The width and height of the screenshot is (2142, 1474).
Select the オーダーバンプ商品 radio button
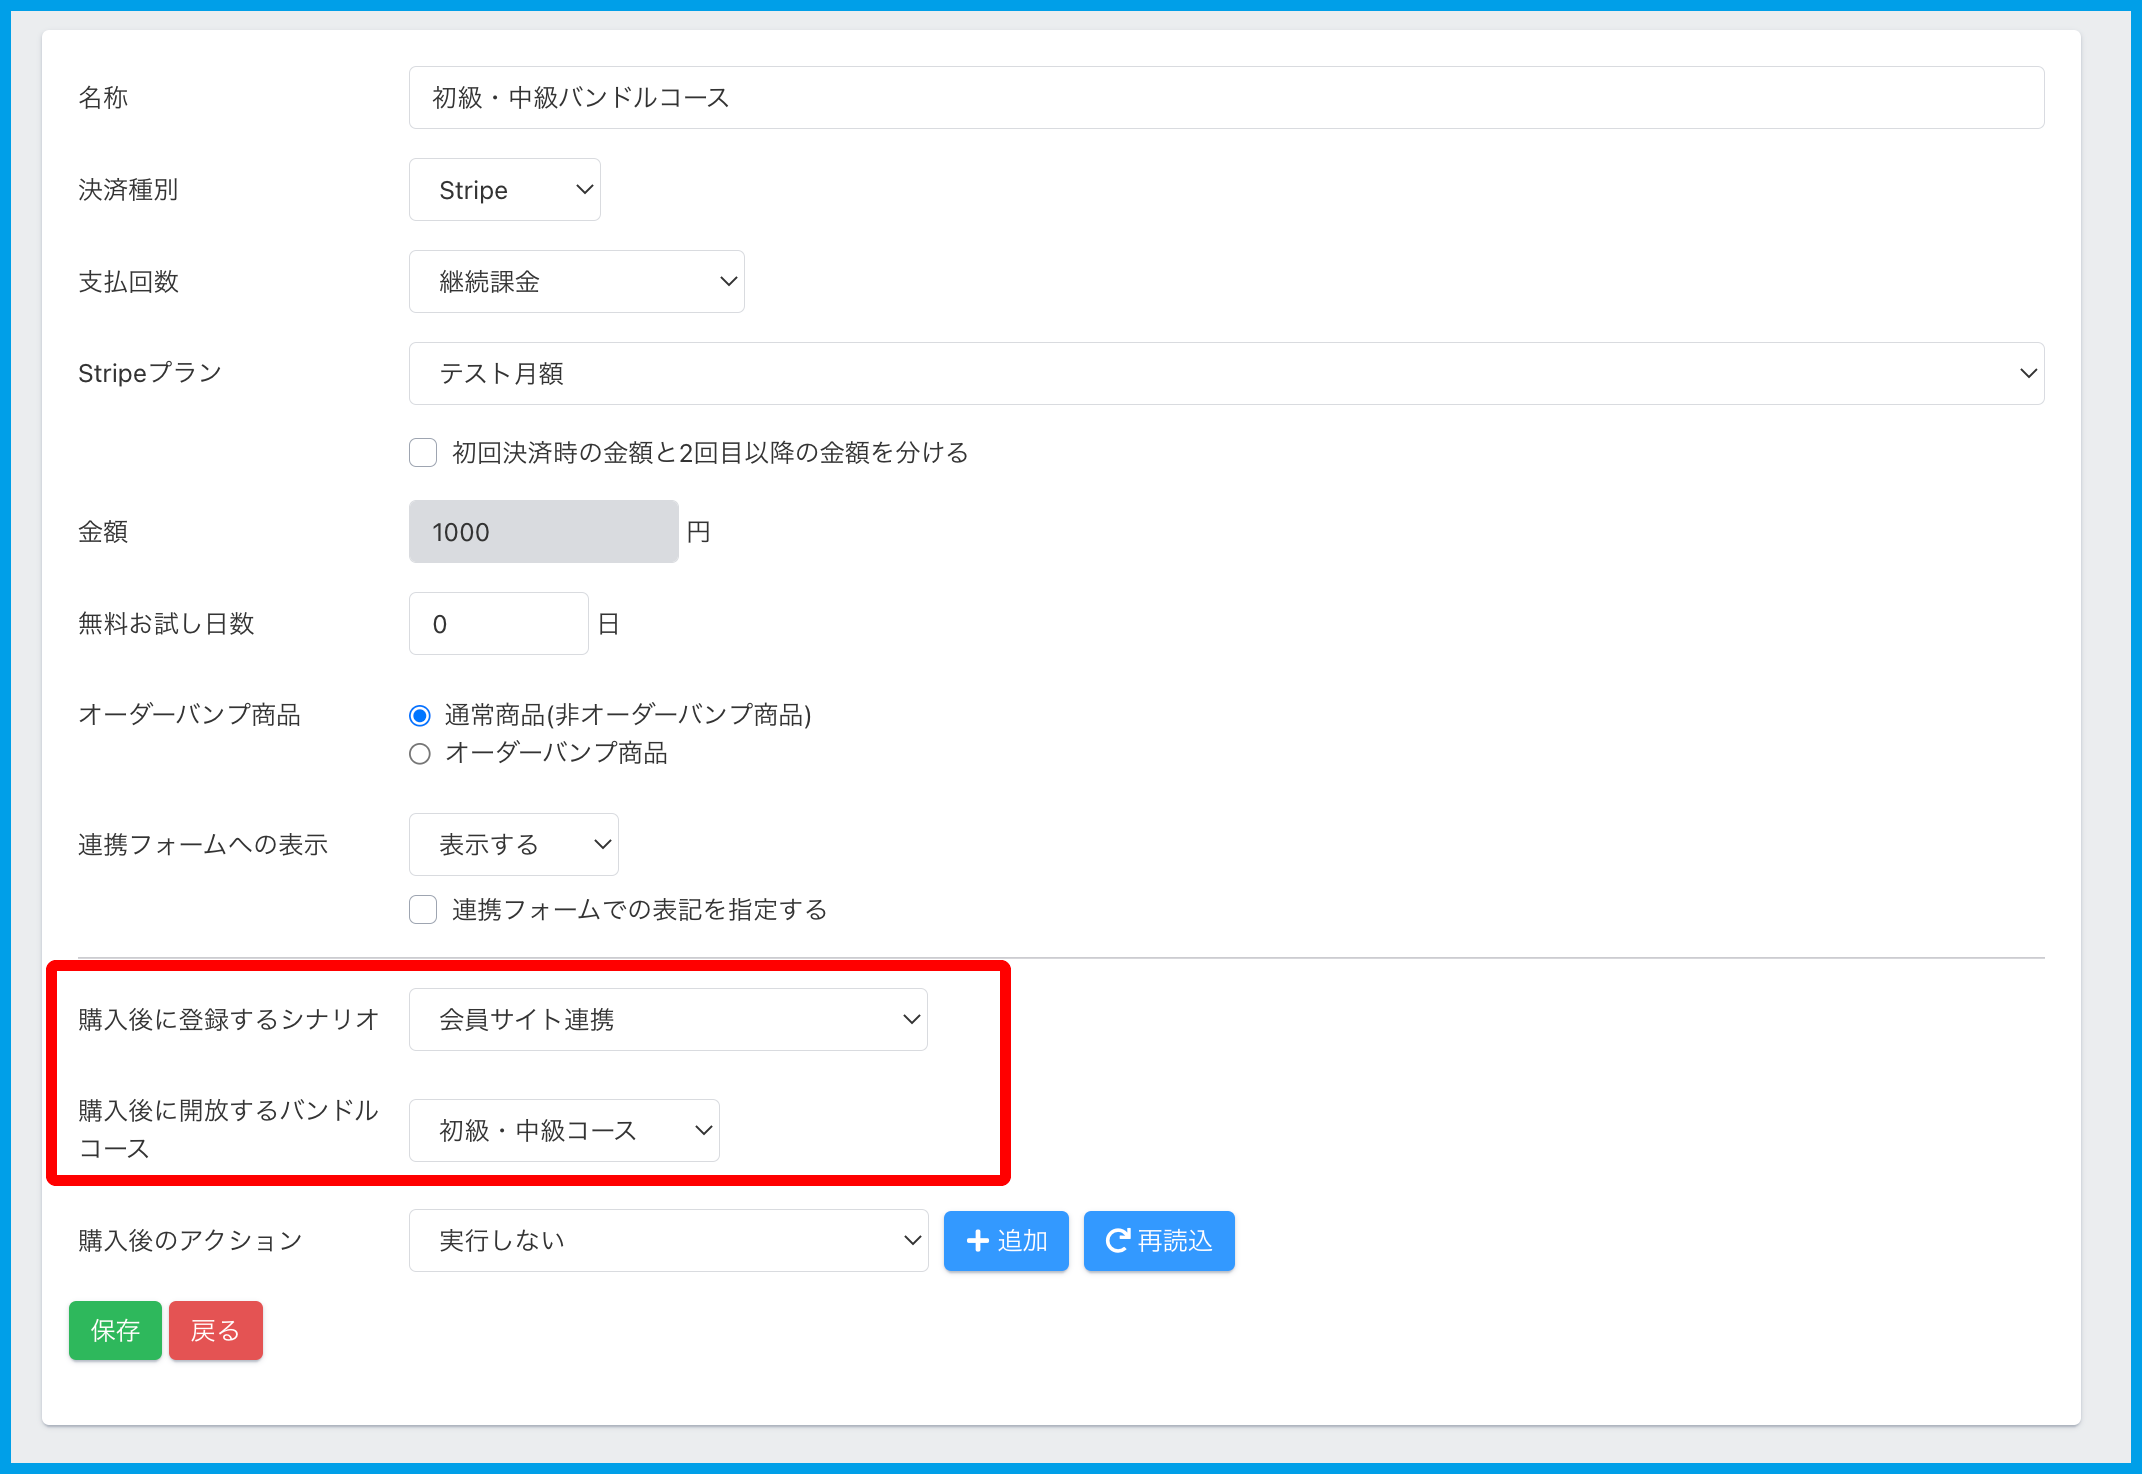tap(420, 754)
